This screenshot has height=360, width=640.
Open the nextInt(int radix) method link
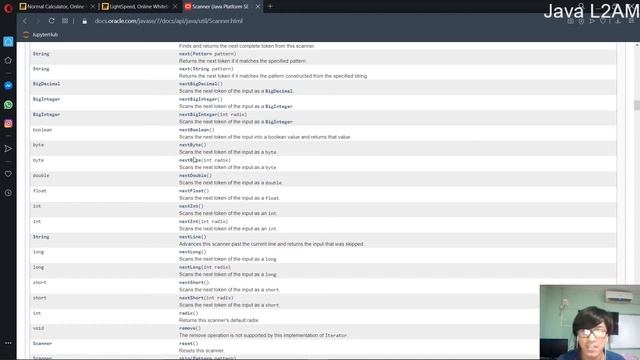203,222
